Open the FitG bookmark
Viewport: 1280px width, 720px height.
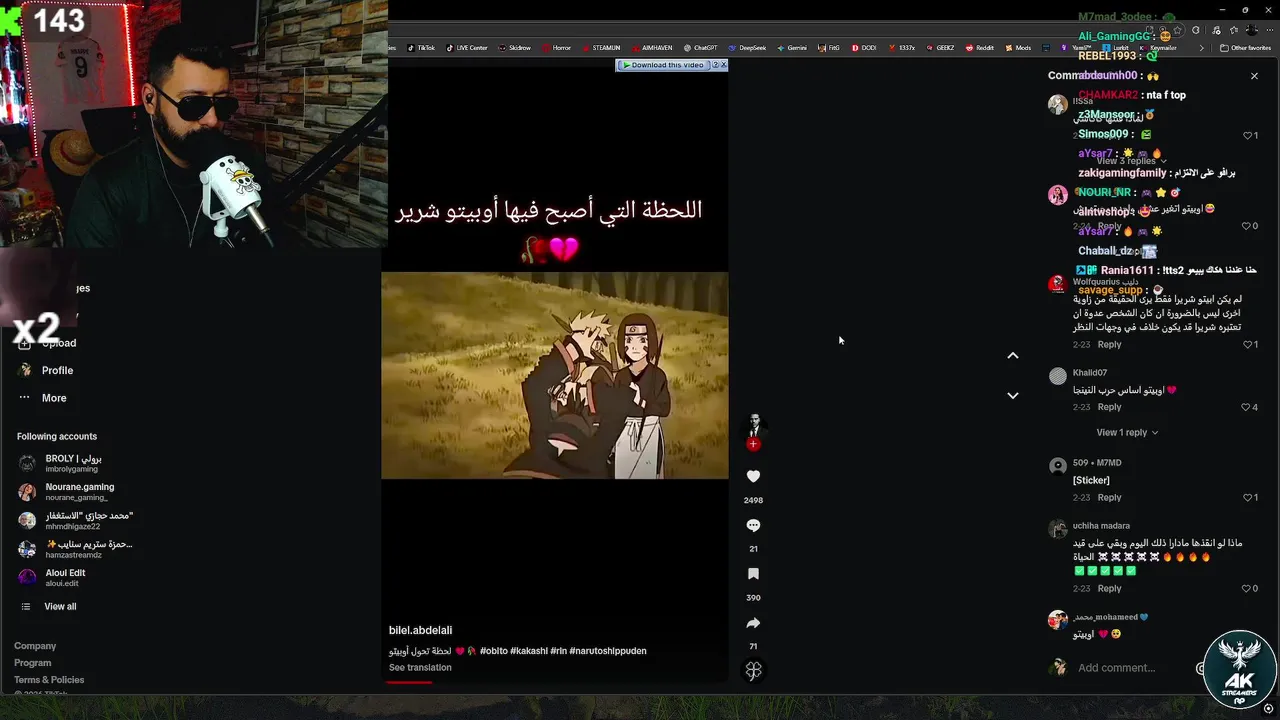pyautogui.click(x=829, y=48)
